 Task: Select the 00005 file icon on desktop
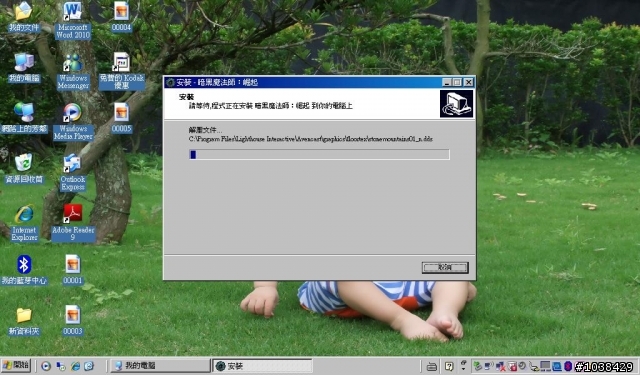click(121, 118)
